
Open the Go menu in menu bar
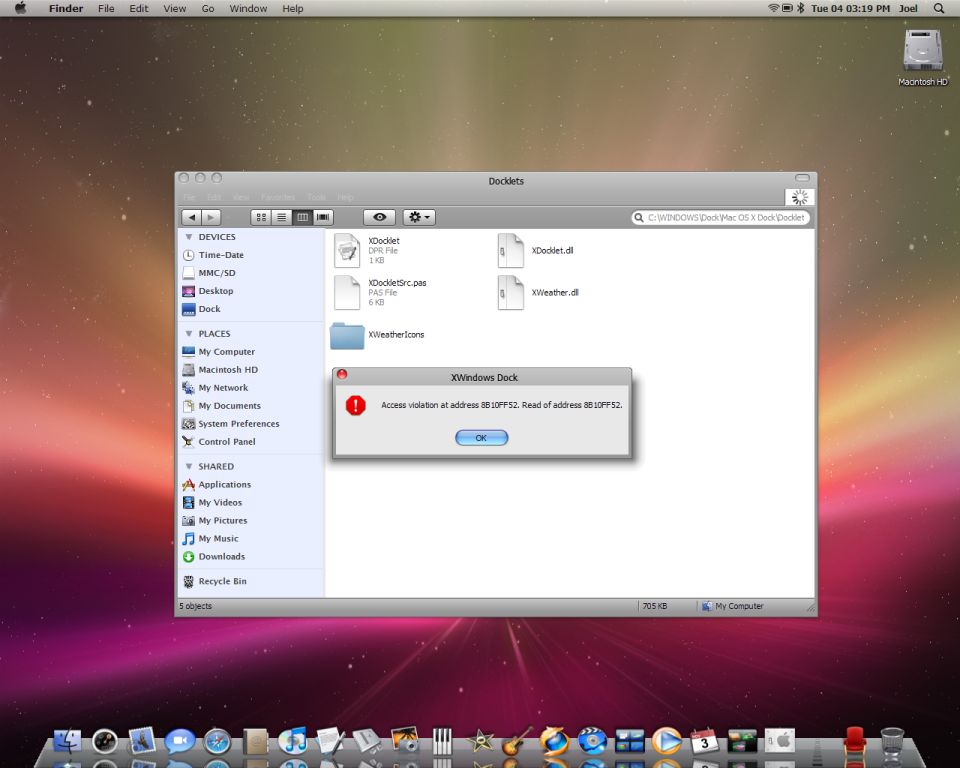pyautogui.click(x=208, y=9)
